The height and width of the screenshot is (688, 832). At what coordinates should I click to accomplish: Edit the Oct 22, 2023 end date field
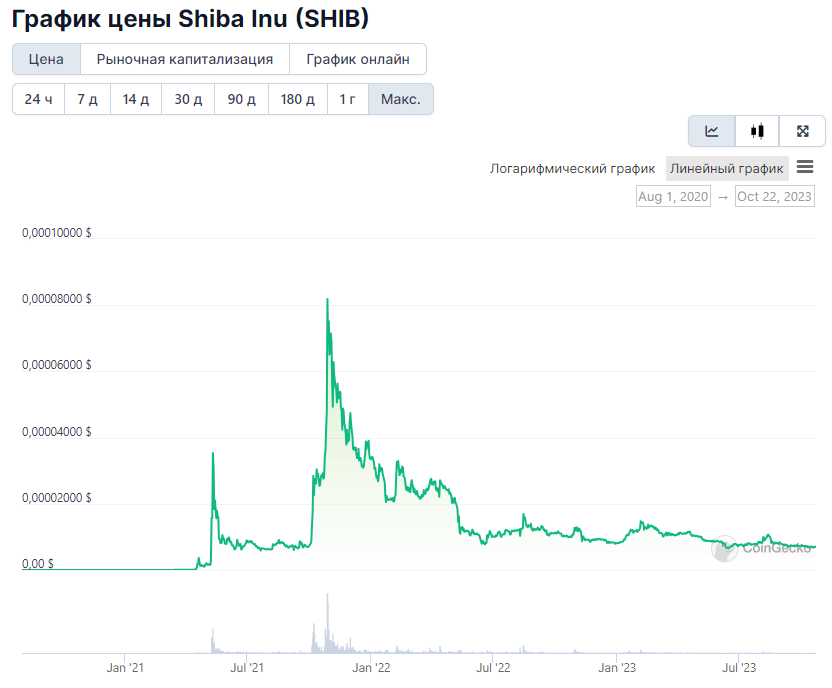point(775,196)
